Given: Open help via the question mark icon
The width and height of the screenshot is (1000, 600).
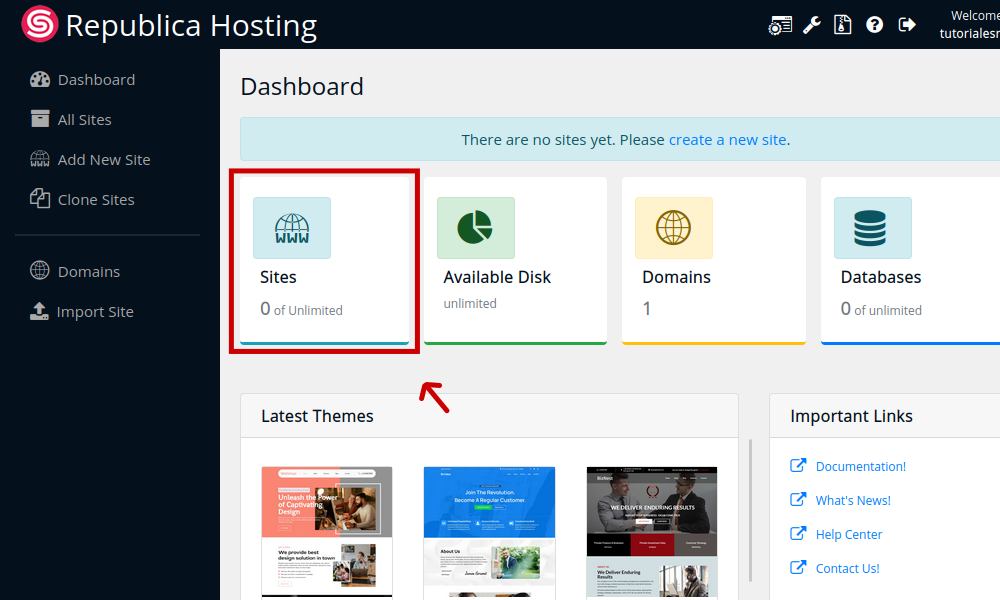Looking at the screenshot, I should (875, 25).
